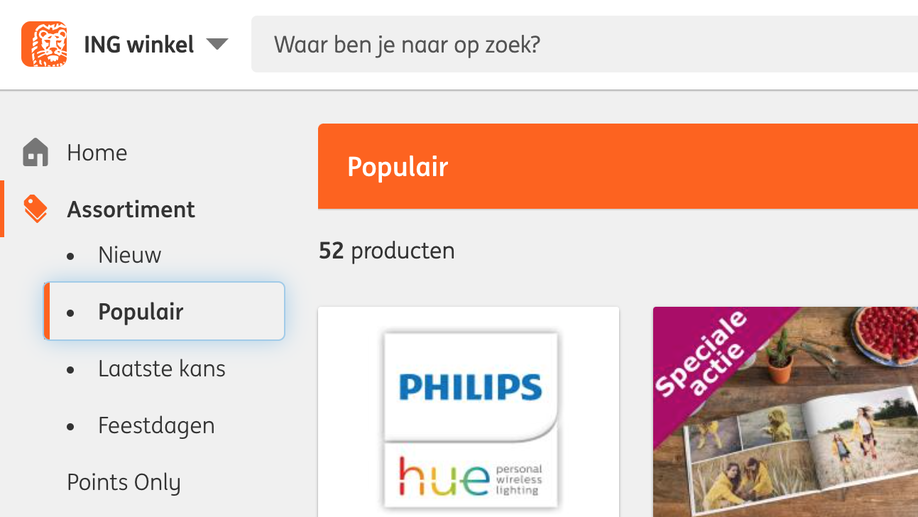Click the Philips logo in the product image

(x=470, y=386)
